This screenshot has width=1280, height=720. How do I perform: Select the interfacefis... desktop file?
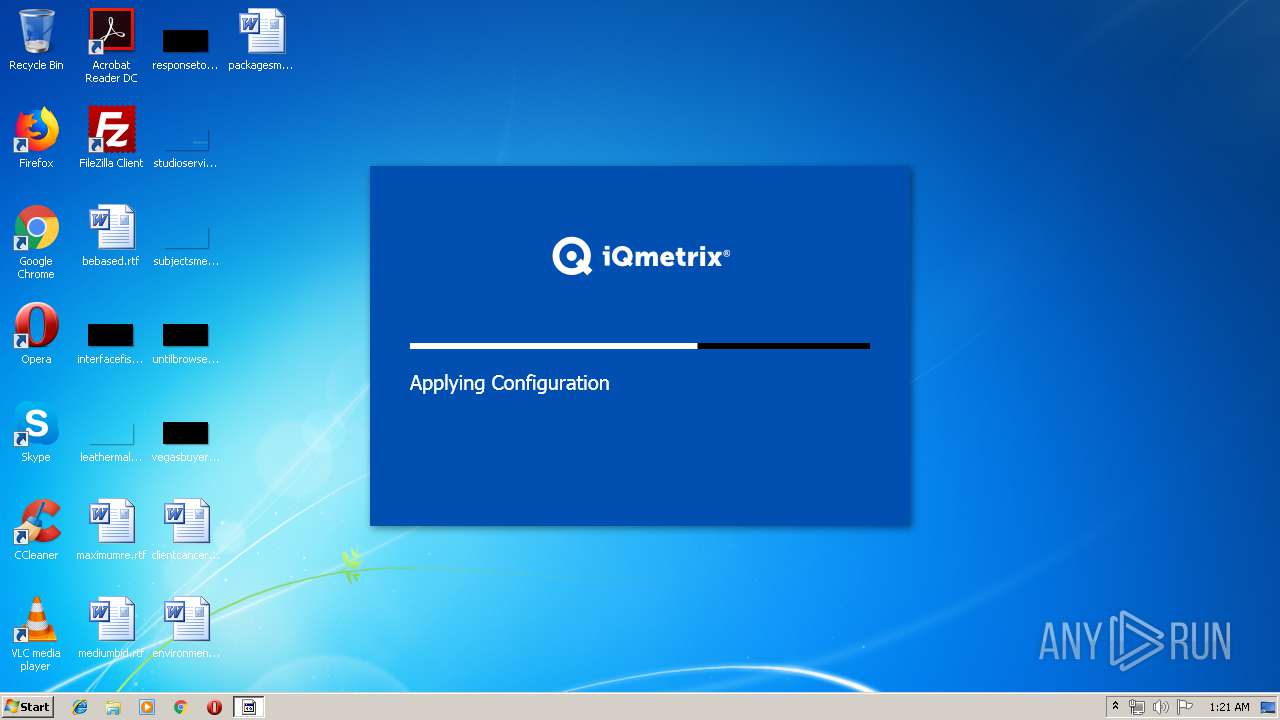(x=111, y=343)
